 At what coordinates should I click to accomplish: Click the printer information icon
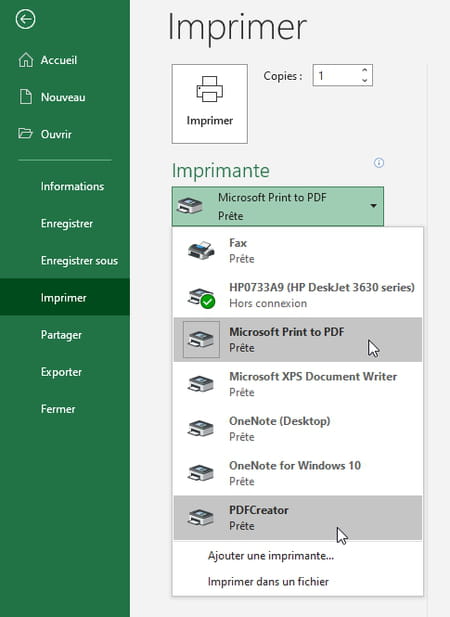click(379, 163)
